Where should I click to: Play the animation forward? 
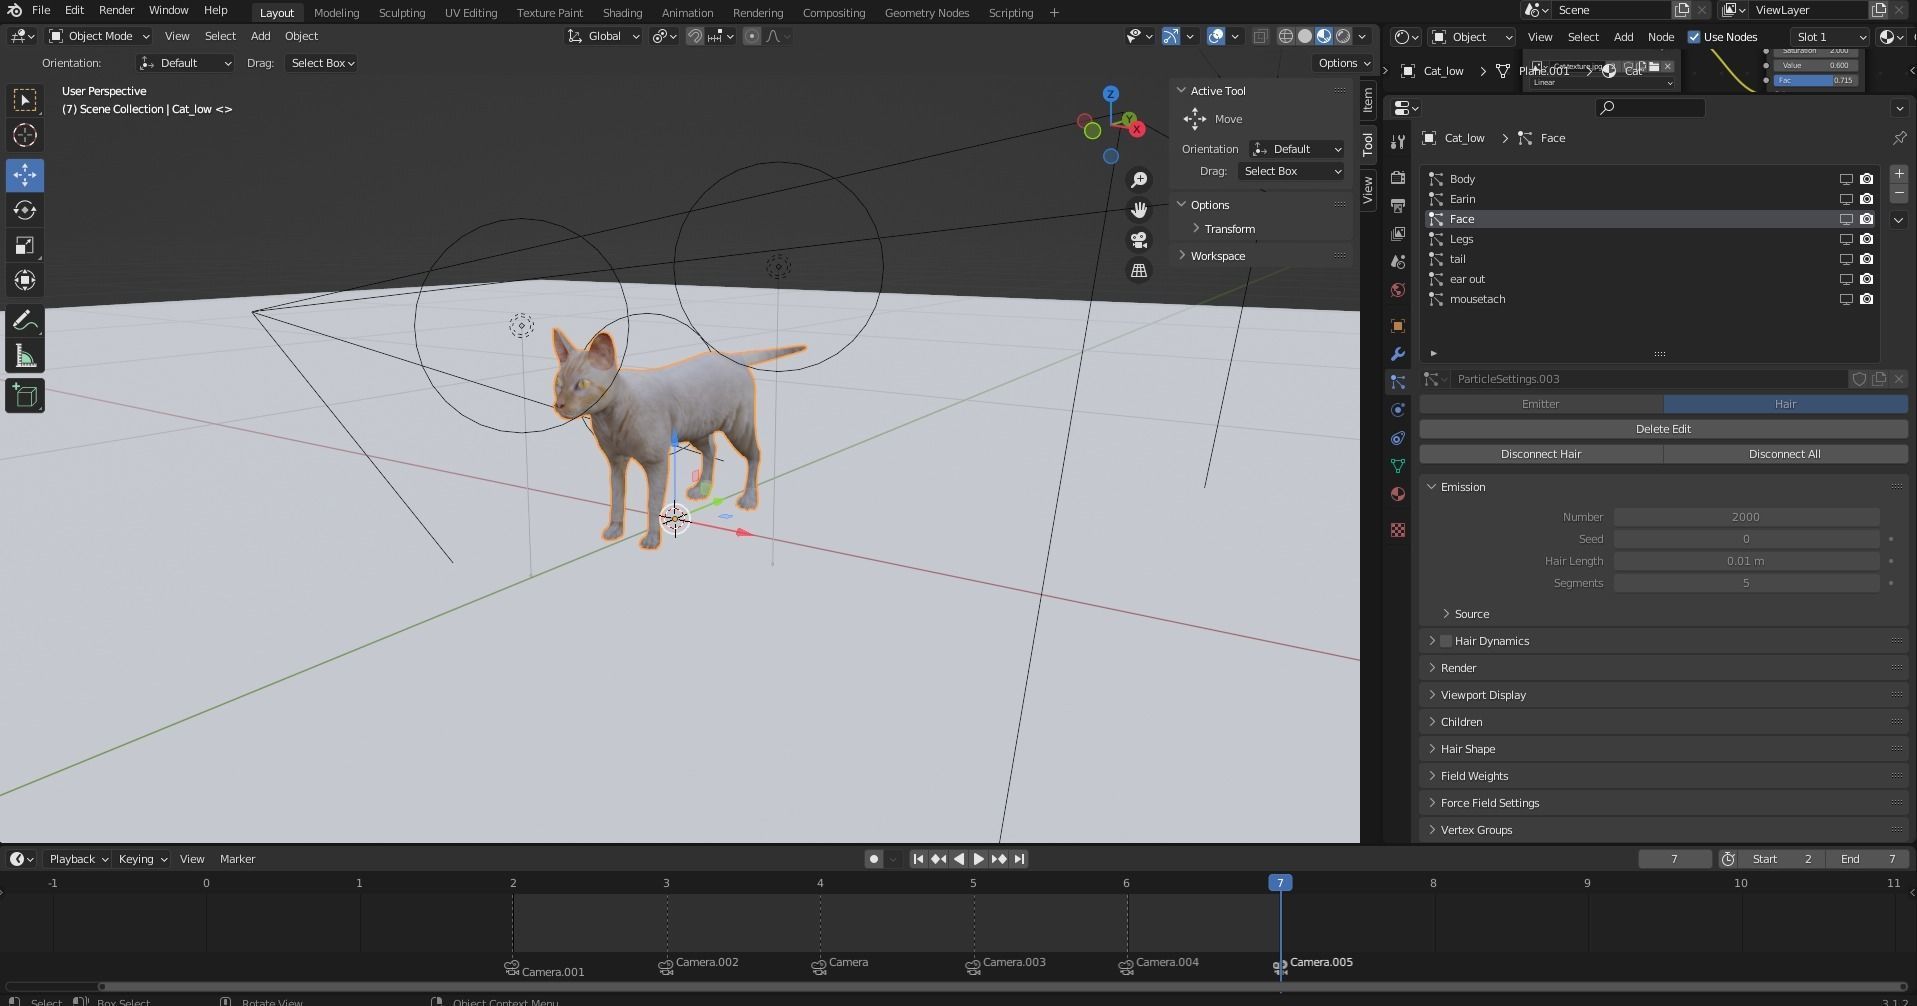[979, 859]
